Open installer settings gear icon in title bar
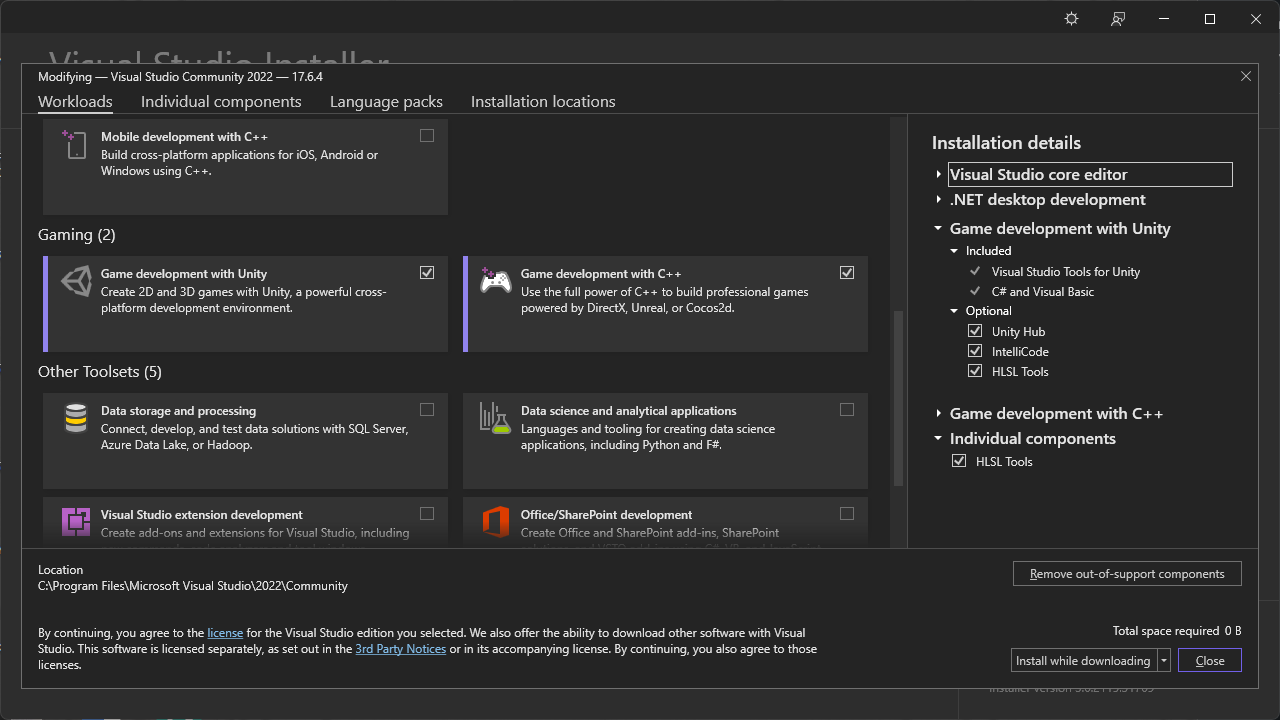 point(1071,19)
